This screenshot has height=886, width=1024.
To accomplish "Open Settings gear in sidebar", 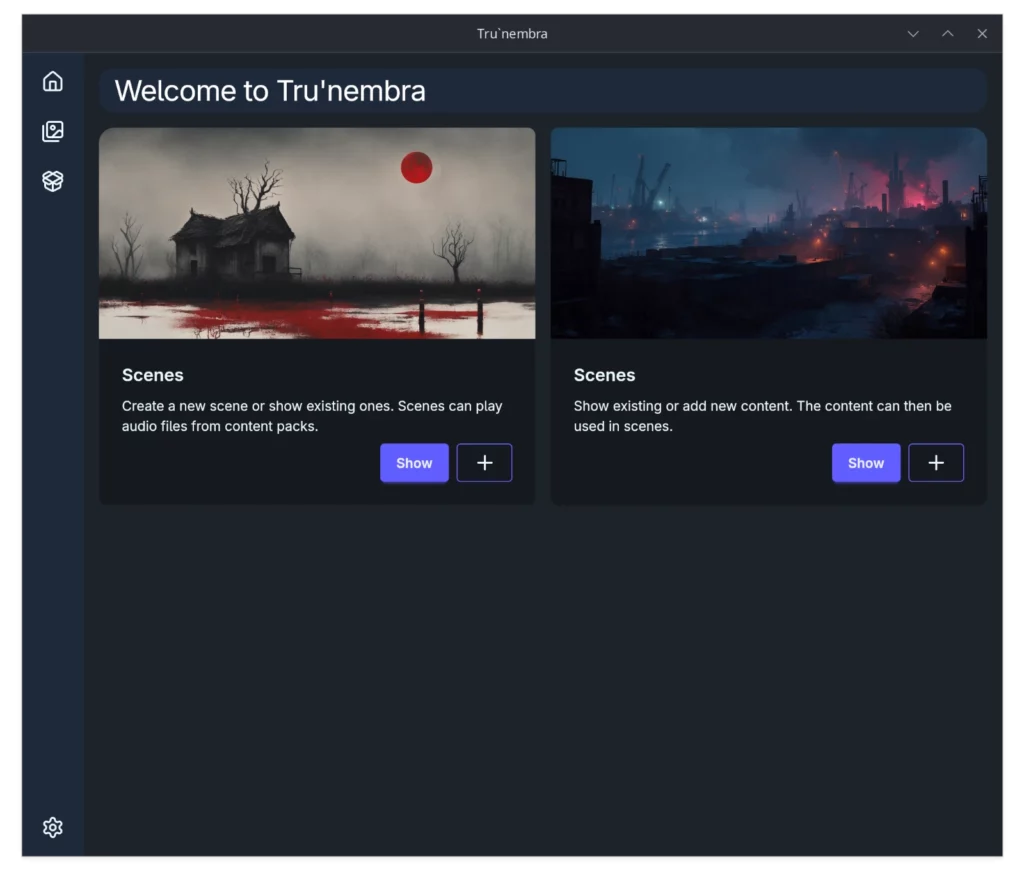I will pyautogui.click(x=53, y=827).
